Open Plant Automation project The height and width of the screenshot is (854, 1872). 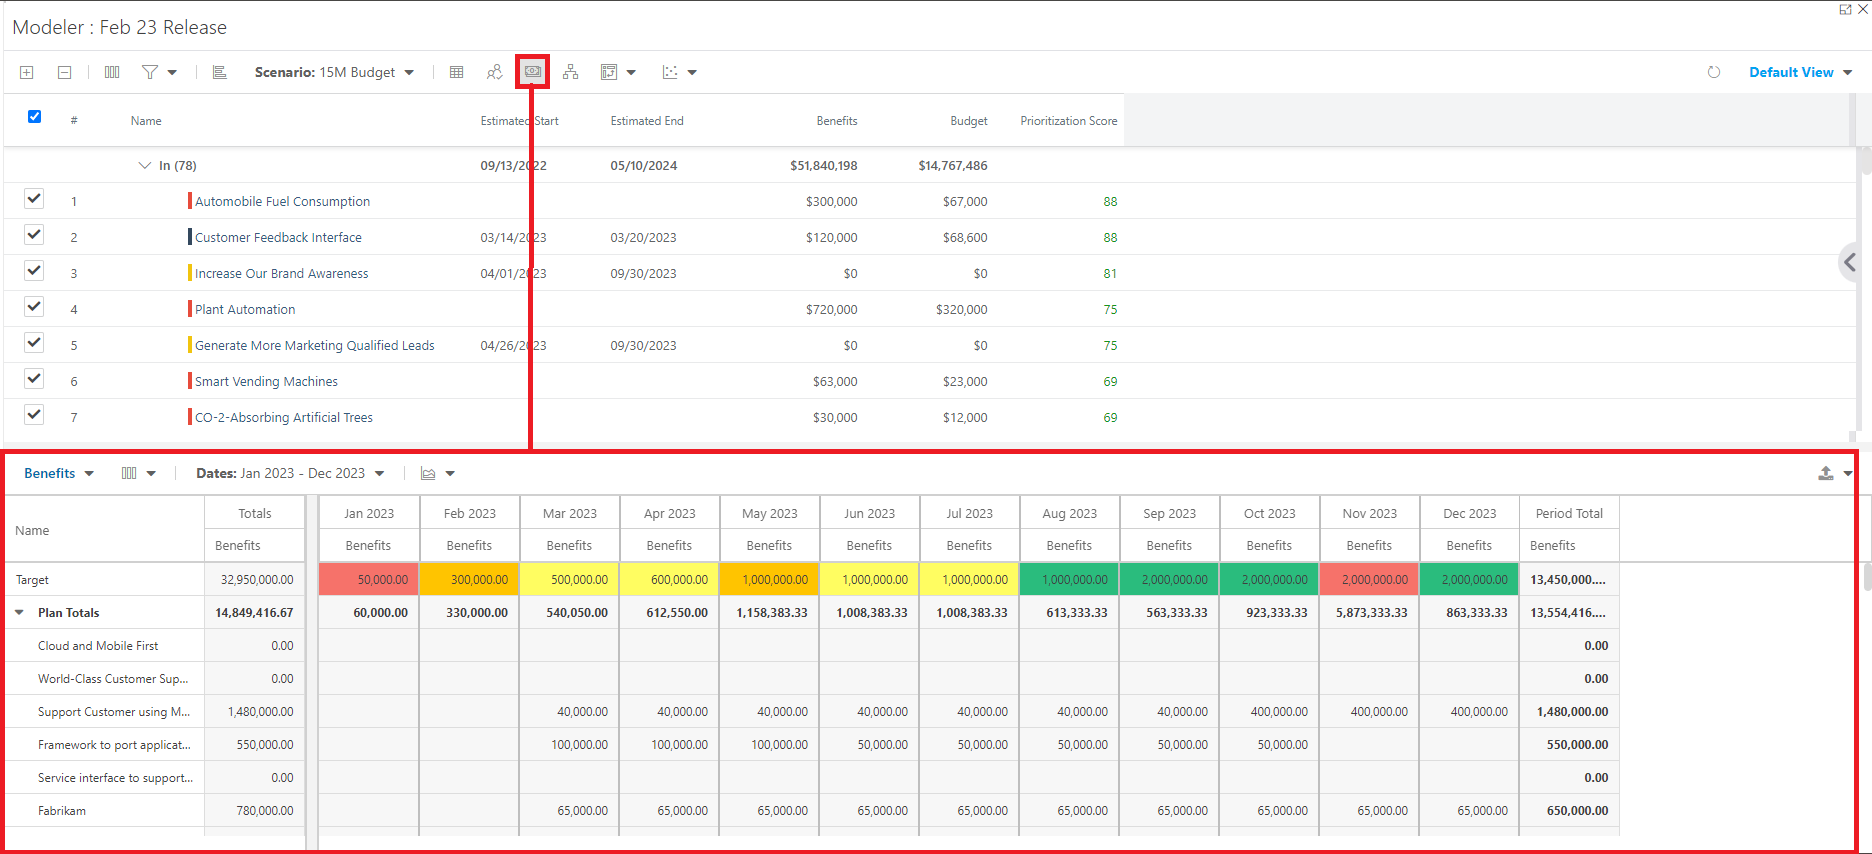click(245, 309)
